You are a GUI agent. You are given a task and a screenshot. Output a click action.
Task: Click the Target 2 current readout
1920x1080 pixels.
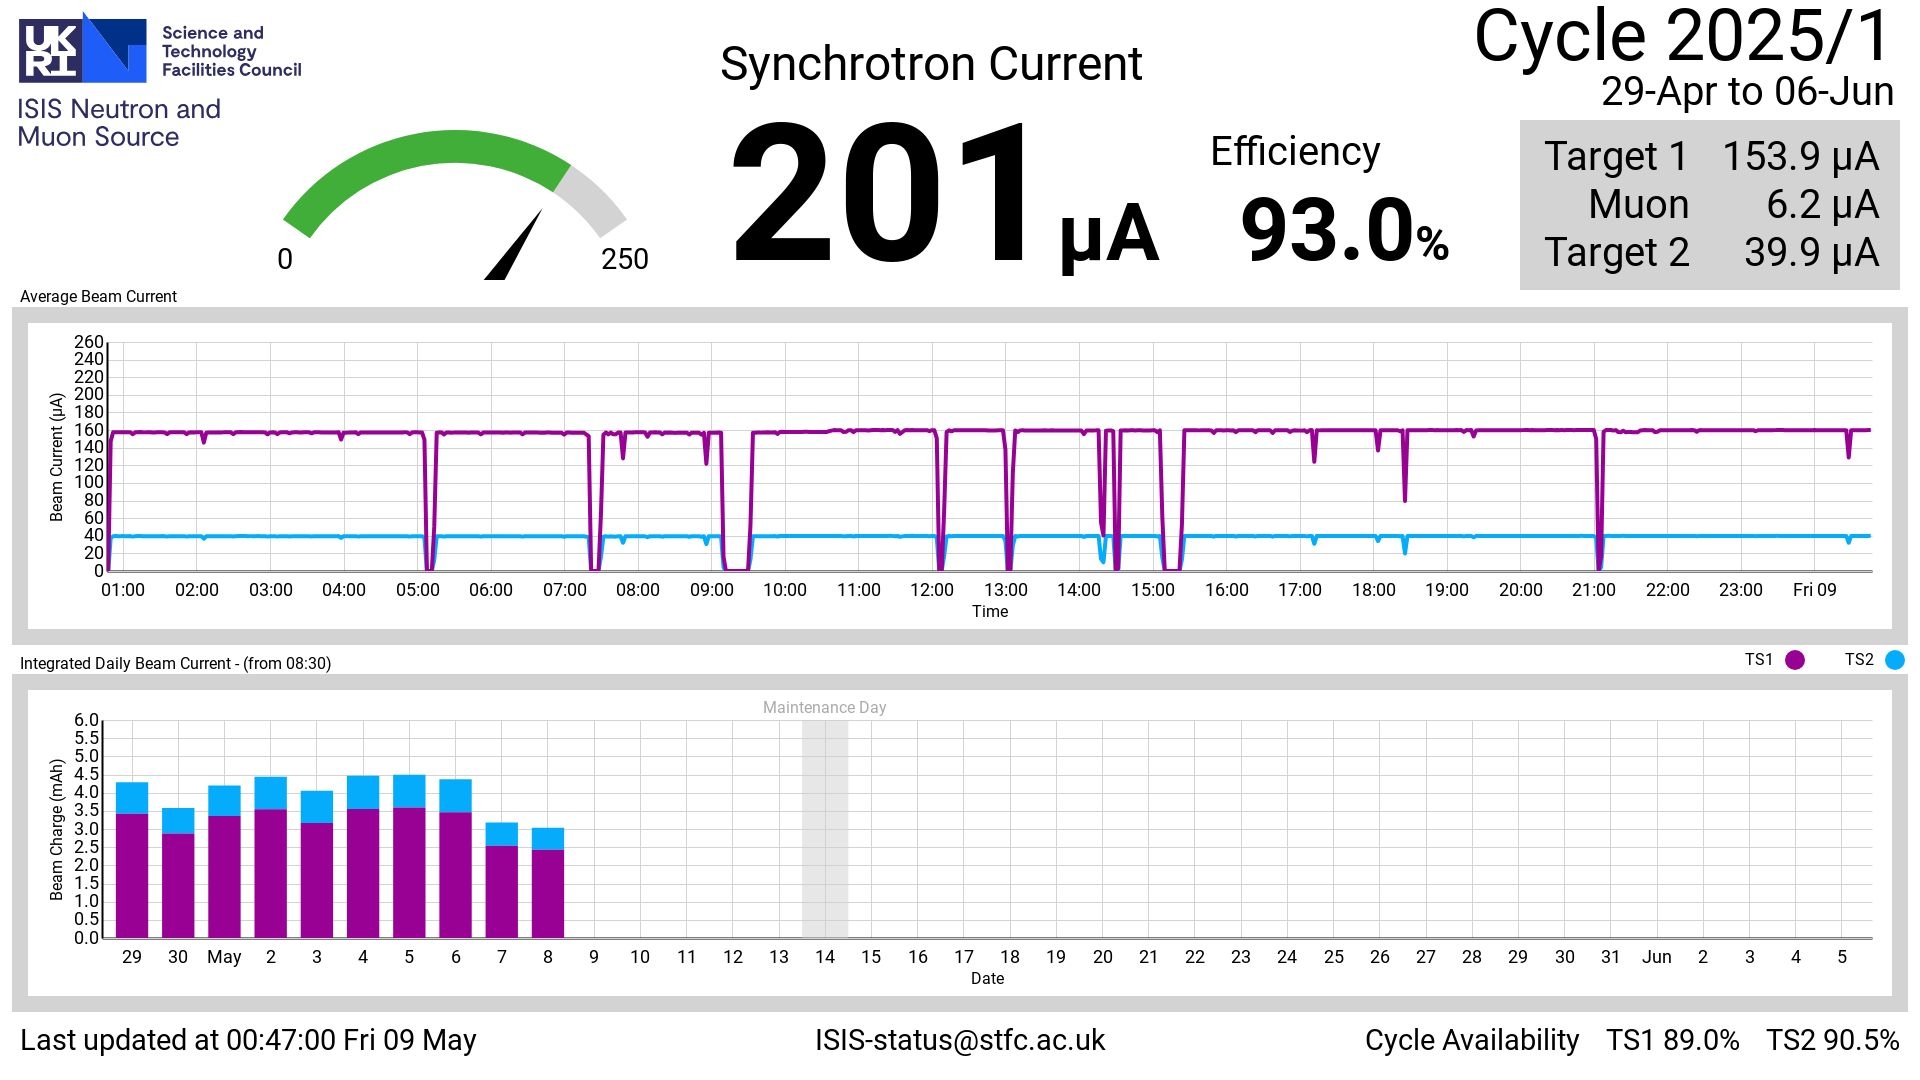point(1810,253)
